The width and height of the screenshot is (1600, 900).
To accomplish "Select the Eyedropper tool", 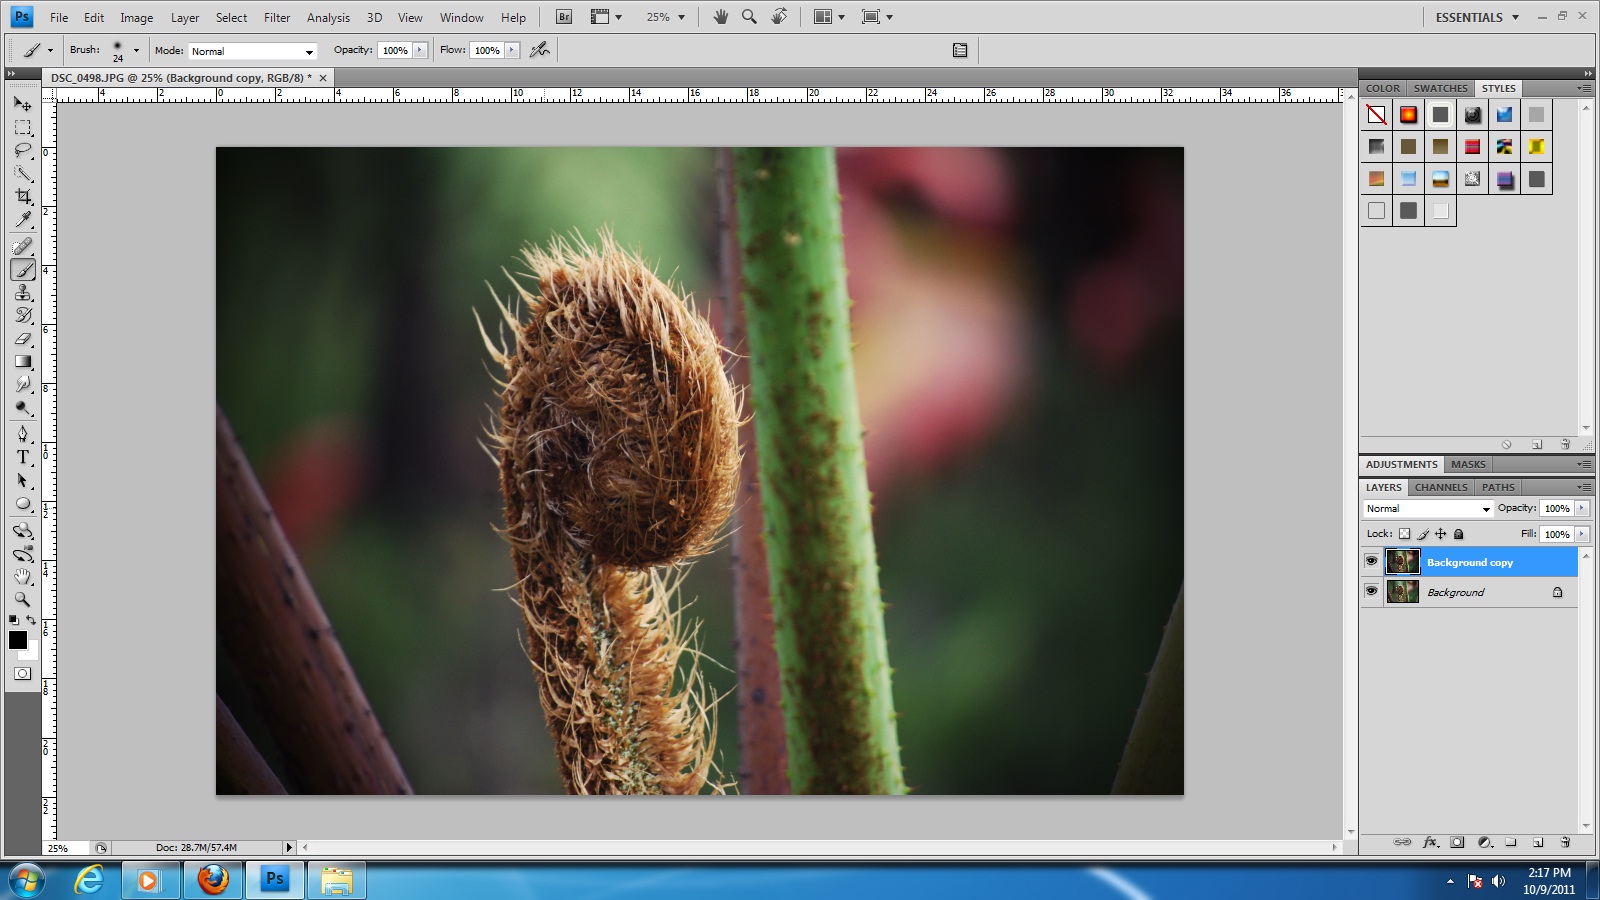I will pyautogui.click(x=23, y=220).
